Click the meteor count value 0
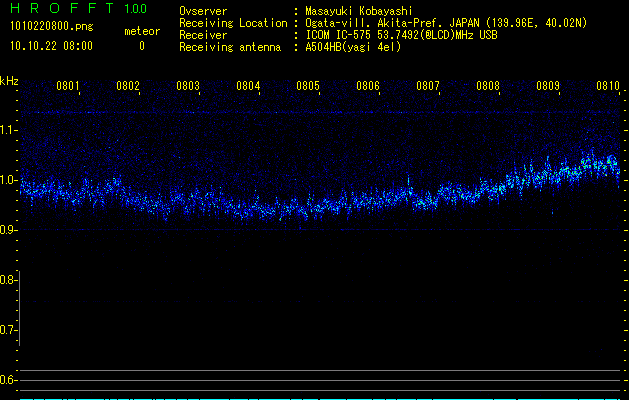629x400 pixels. (x=141, y=46)
